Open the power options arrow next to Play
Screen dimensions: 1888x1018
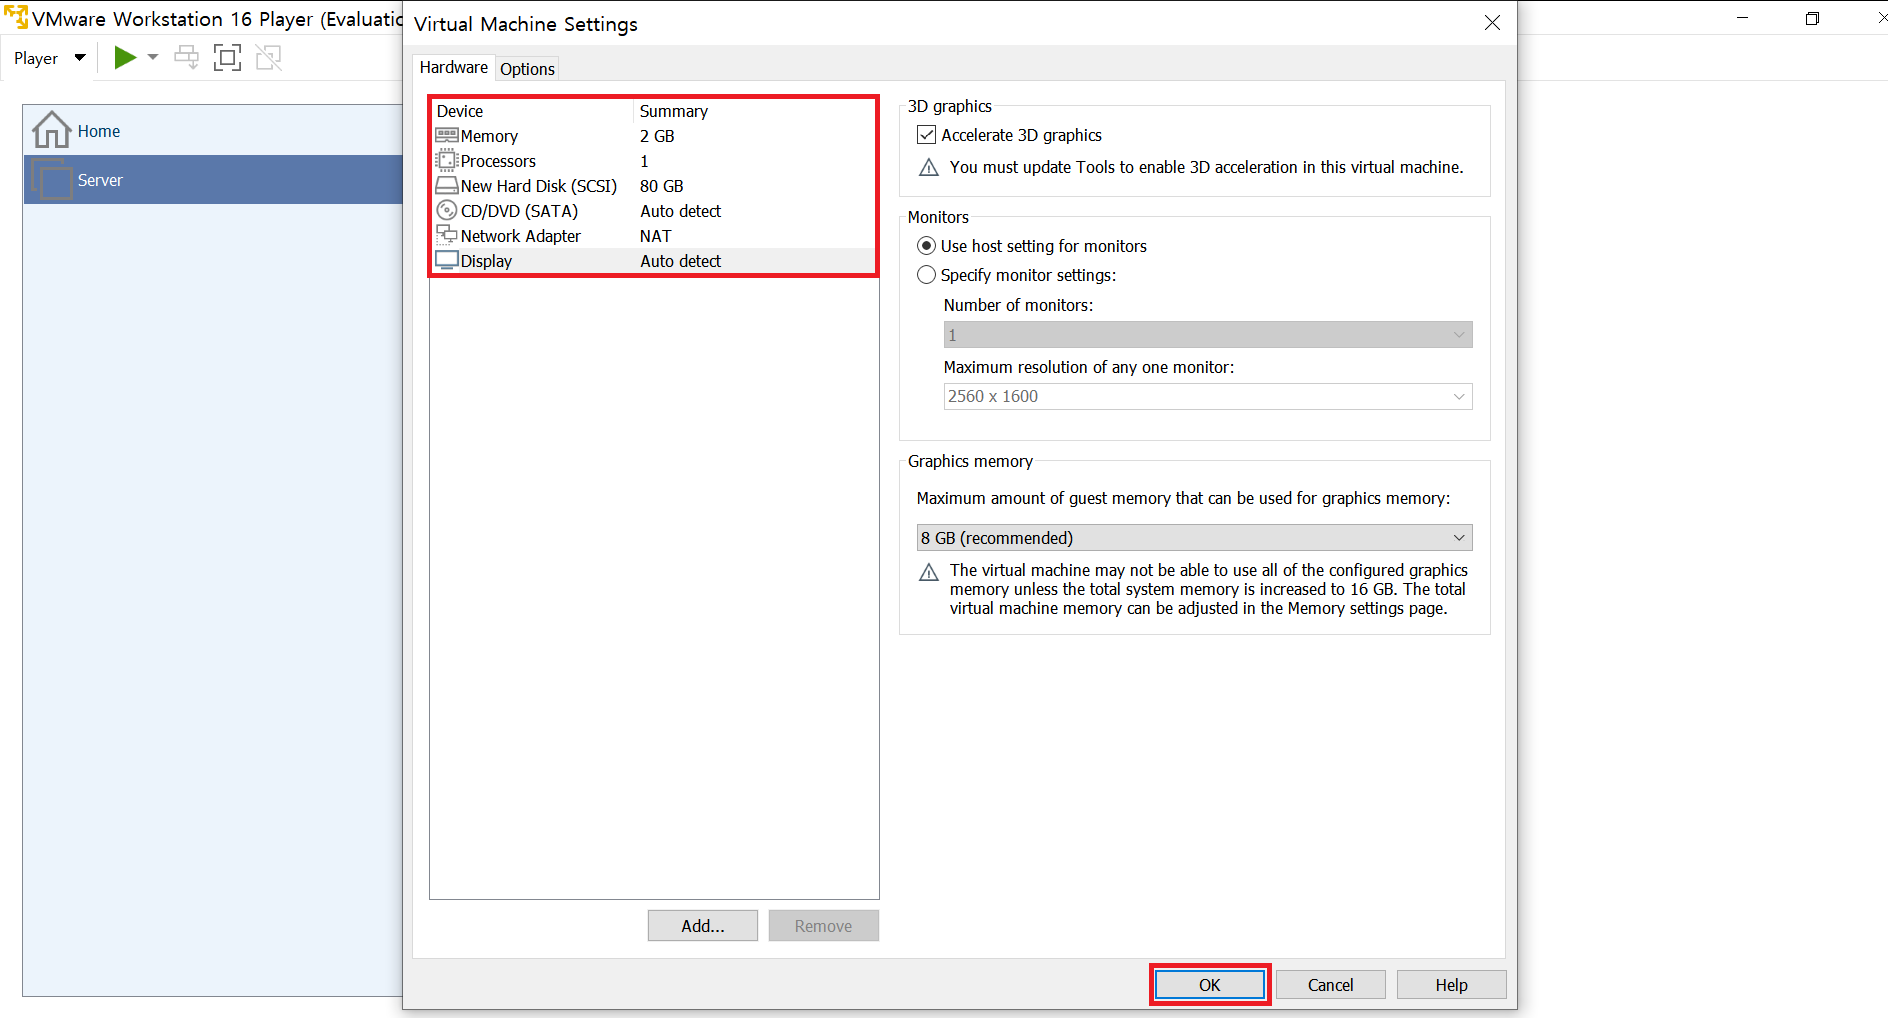[x=153, y=58]
